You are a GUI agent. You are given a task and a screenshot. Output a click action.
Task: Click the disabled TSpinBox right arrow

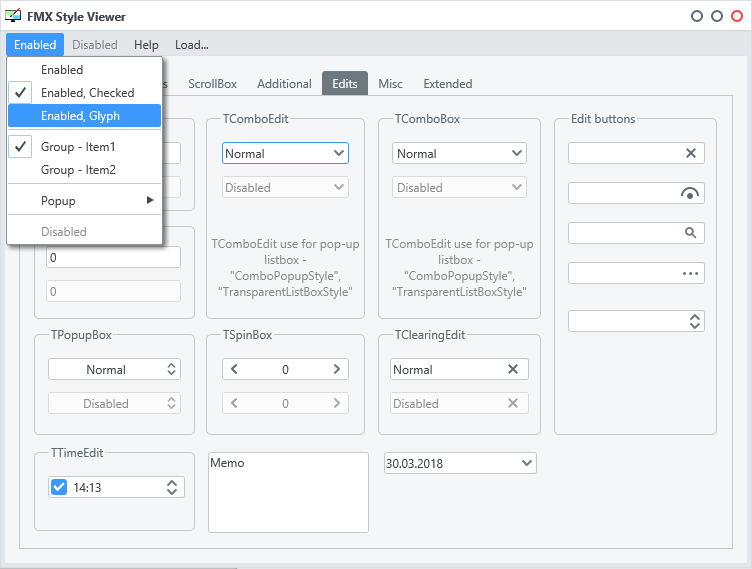pyautogui.click(x=337, y=403)
